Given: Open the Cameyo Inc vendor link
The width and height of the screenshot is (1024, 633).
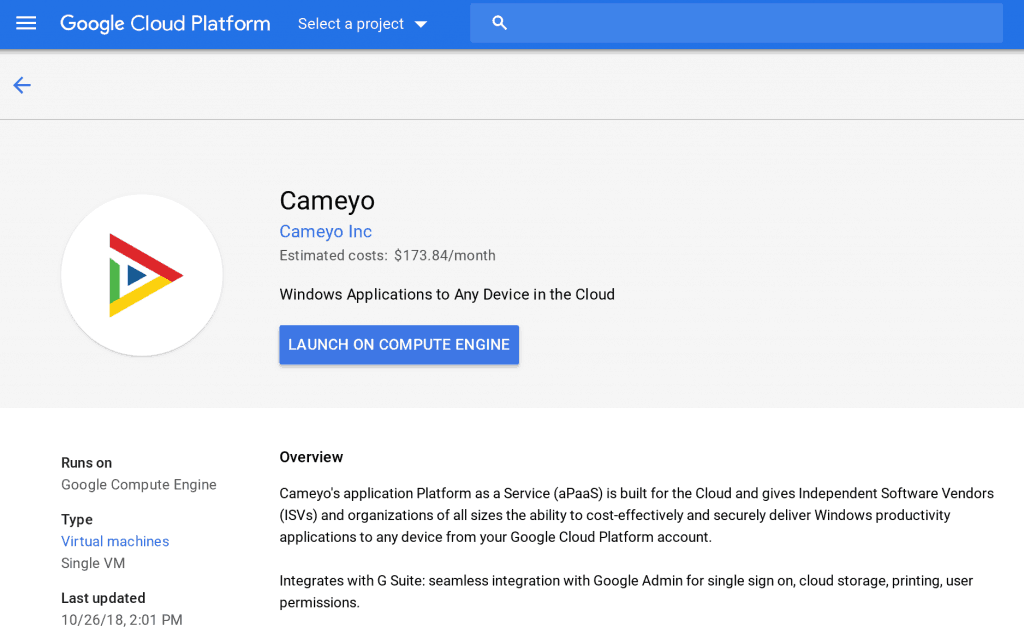Looking at the screenshot, I should click(325, 231).
